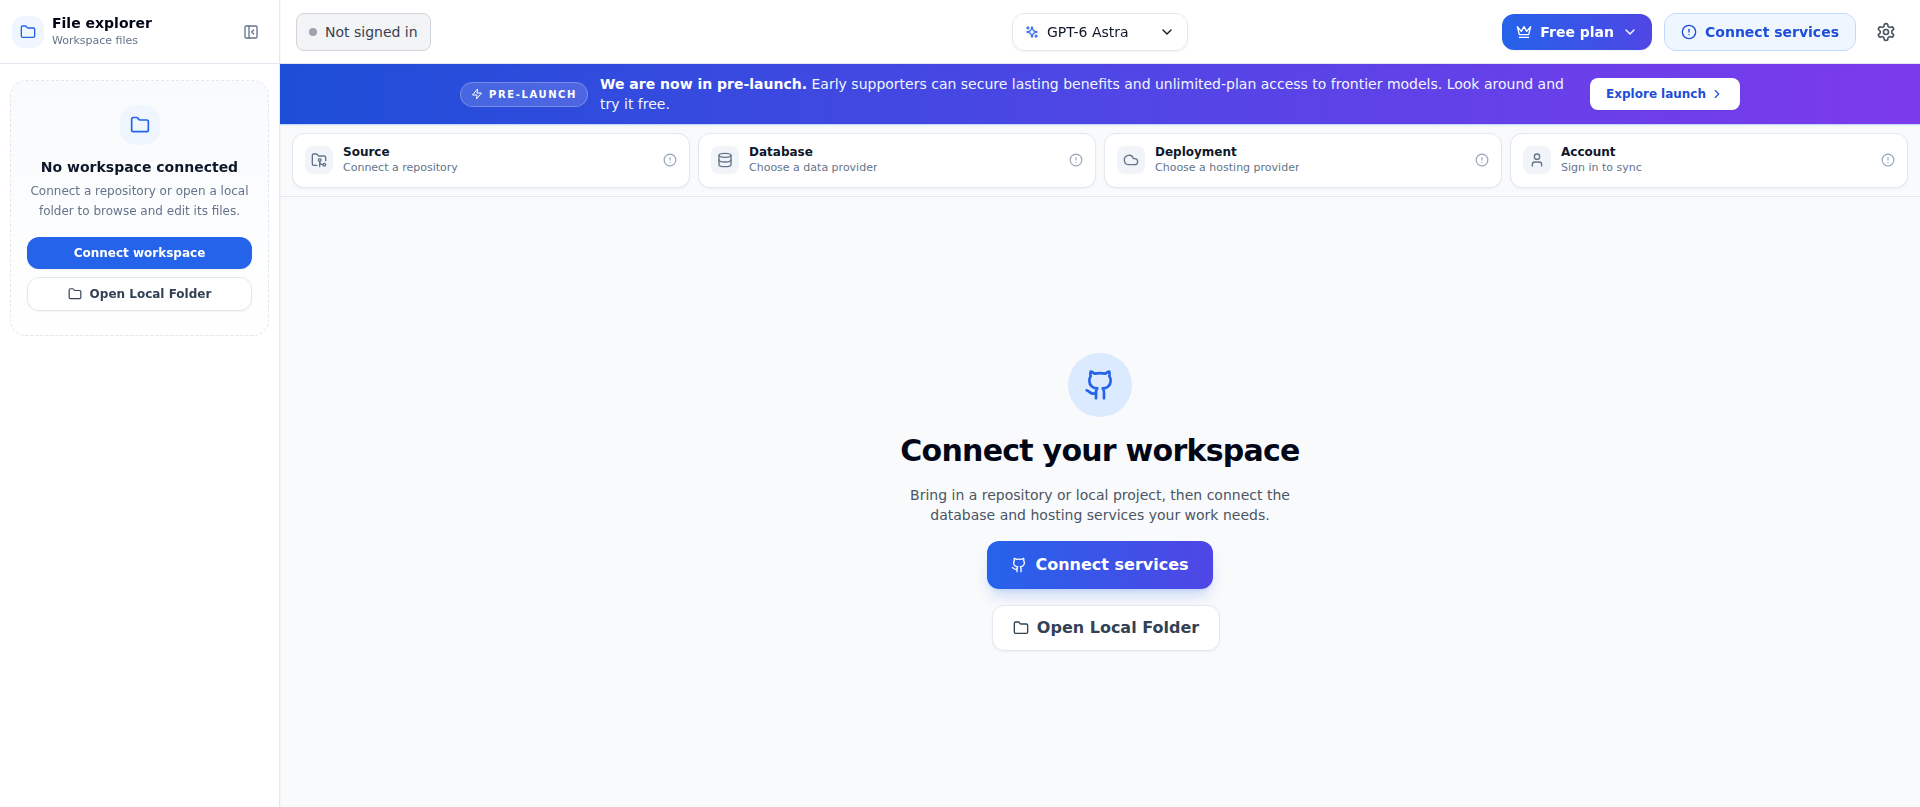Click the Account card info icon
This screenshot has width=1920, height=807.
pyautogui.click(x=1888, y=160)
